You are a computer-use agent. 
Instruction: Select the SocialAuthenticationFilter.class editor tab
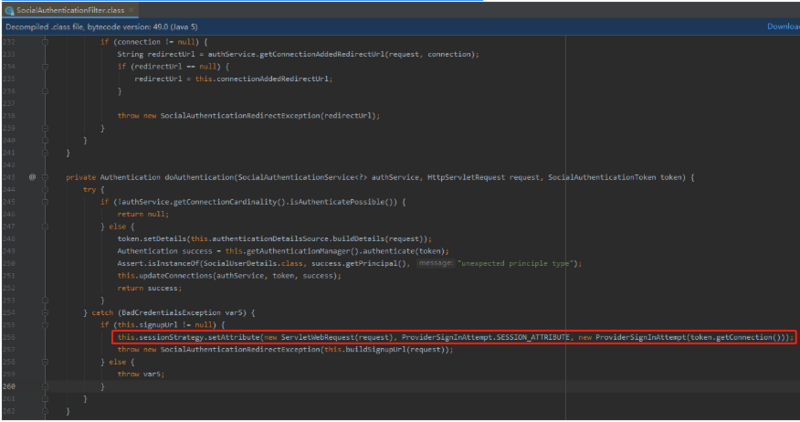pos(70,10)
